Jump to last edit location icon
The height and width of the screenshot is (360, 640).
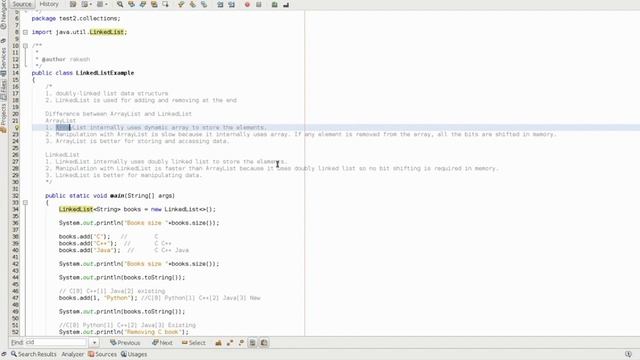pos(73,4)
